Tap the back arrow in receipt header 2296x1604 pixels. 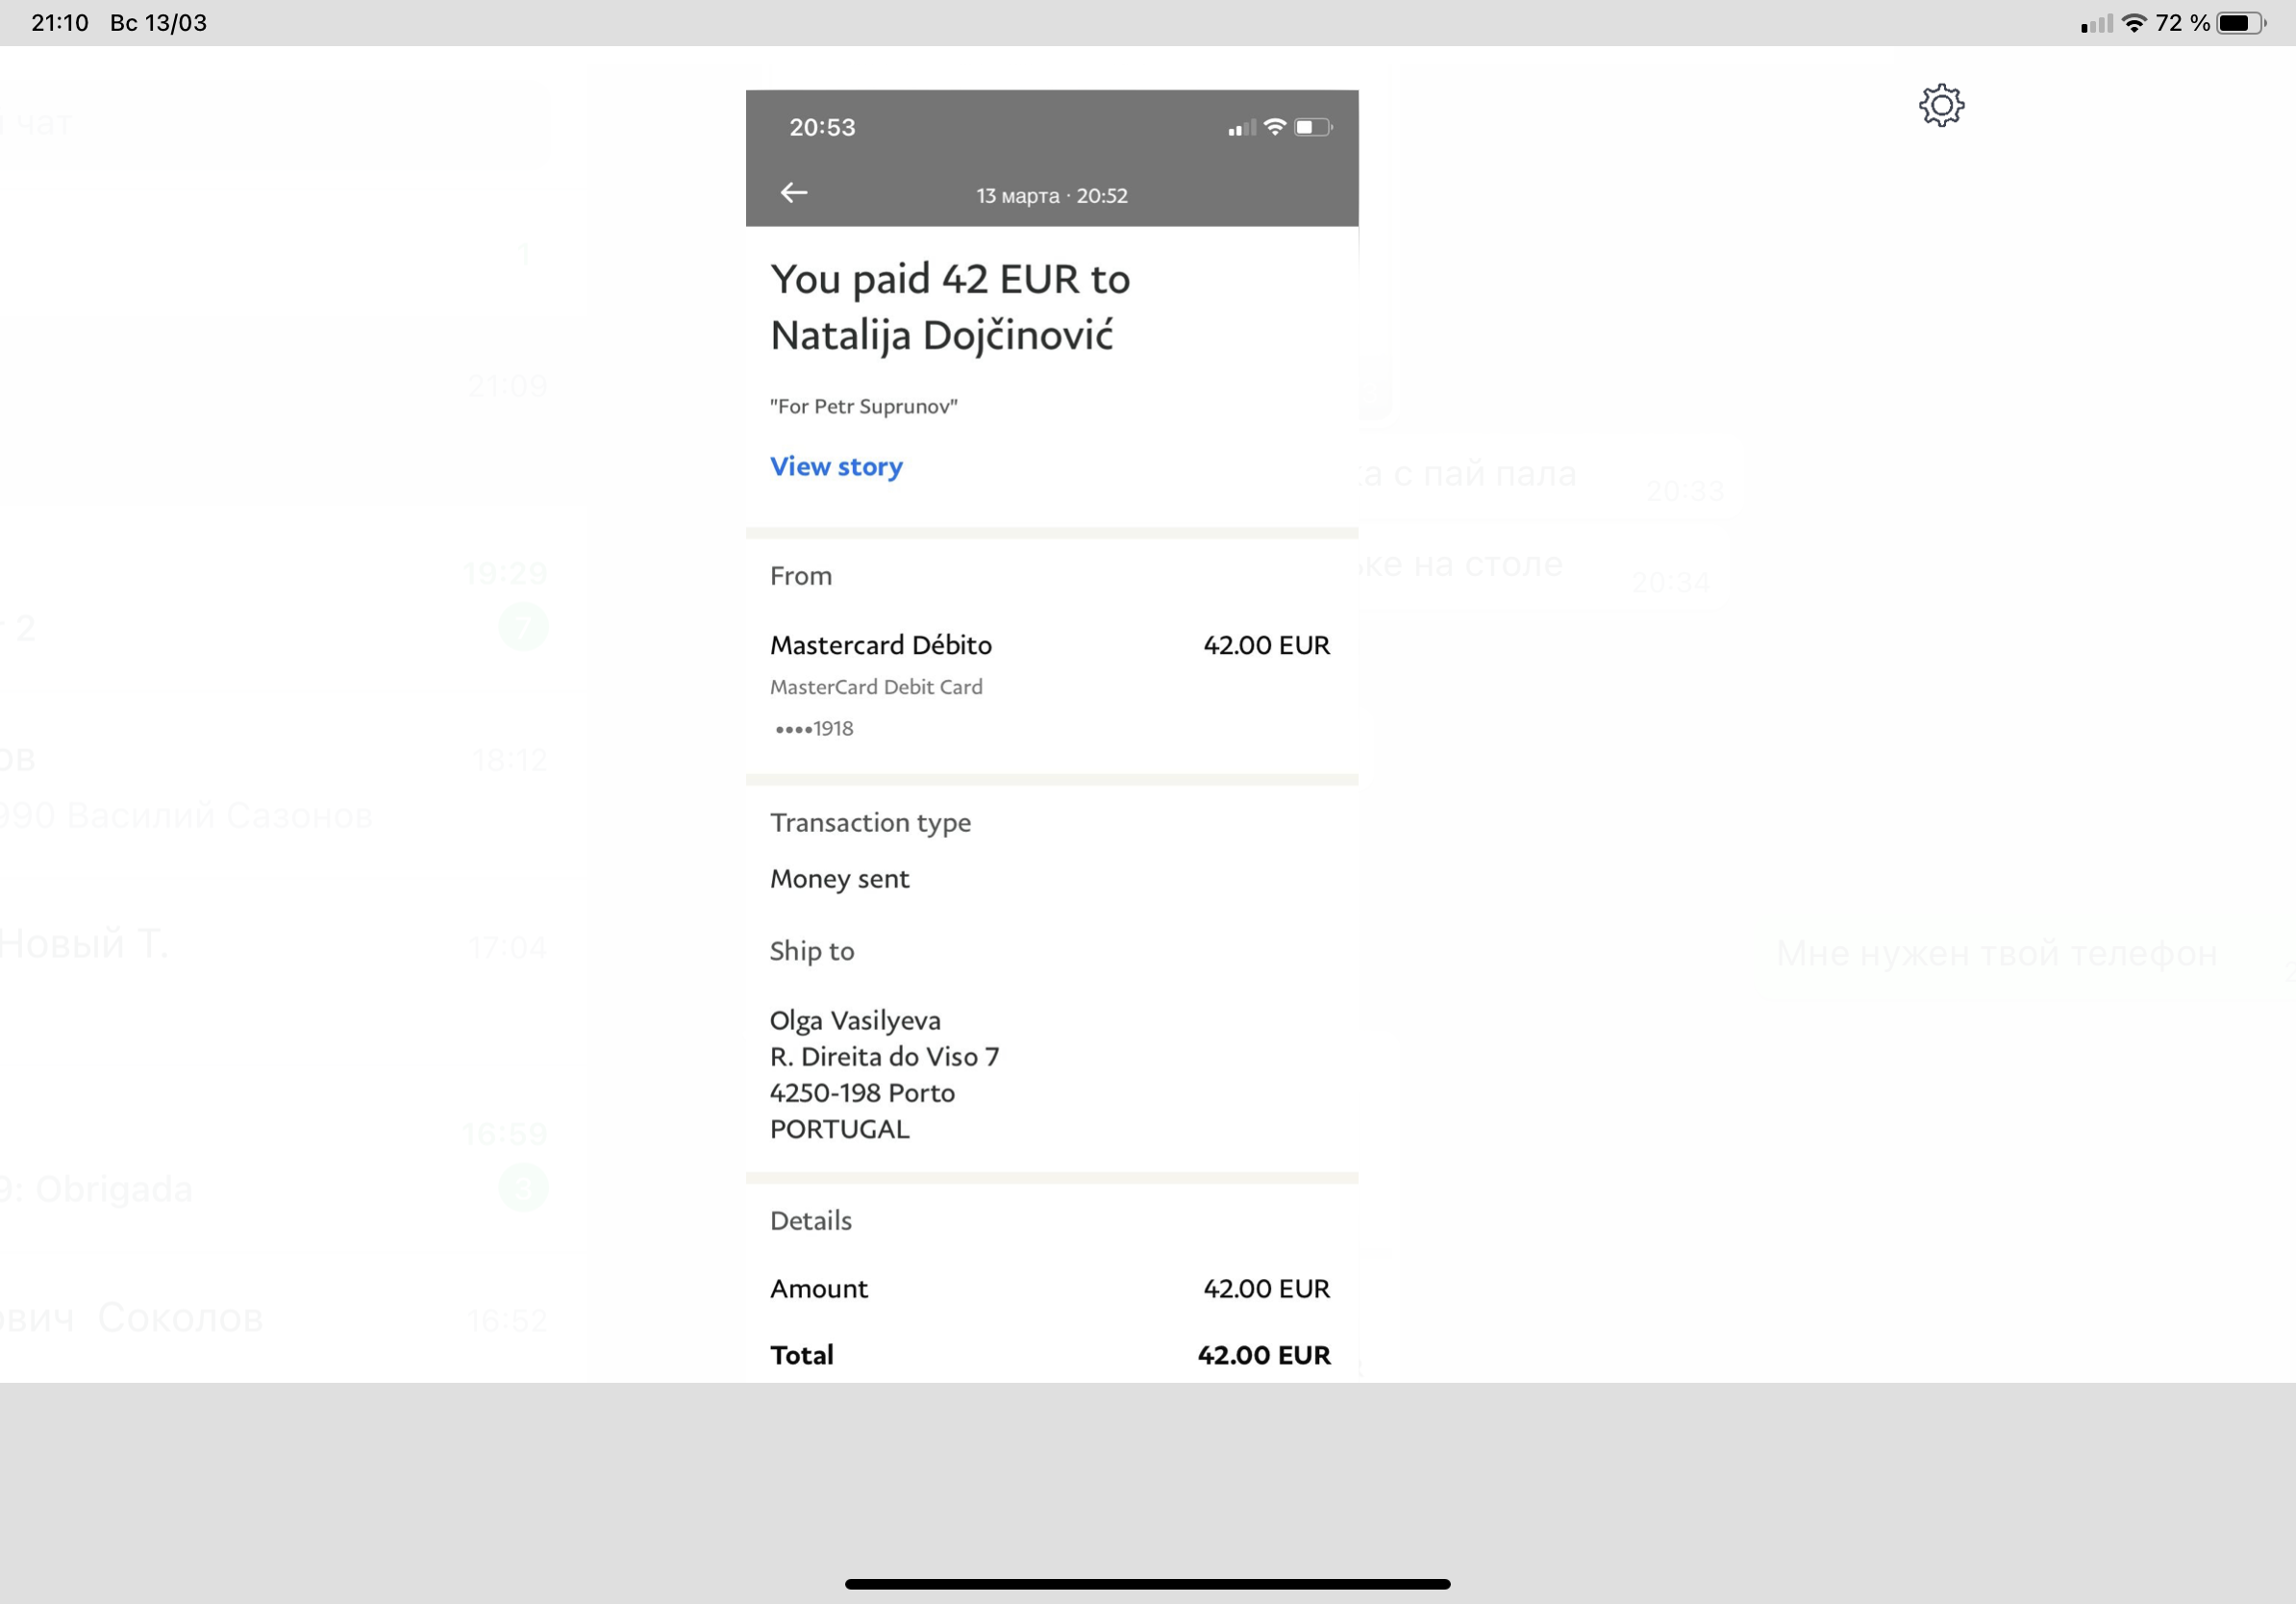pos(794,192)
